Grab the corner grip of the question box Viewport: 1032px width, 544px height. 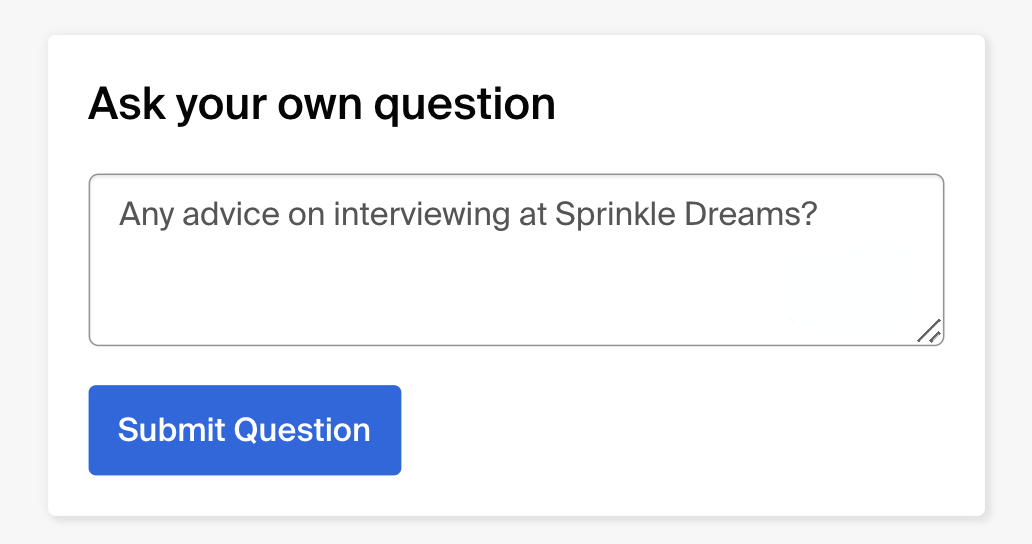[x=931, y=332]
